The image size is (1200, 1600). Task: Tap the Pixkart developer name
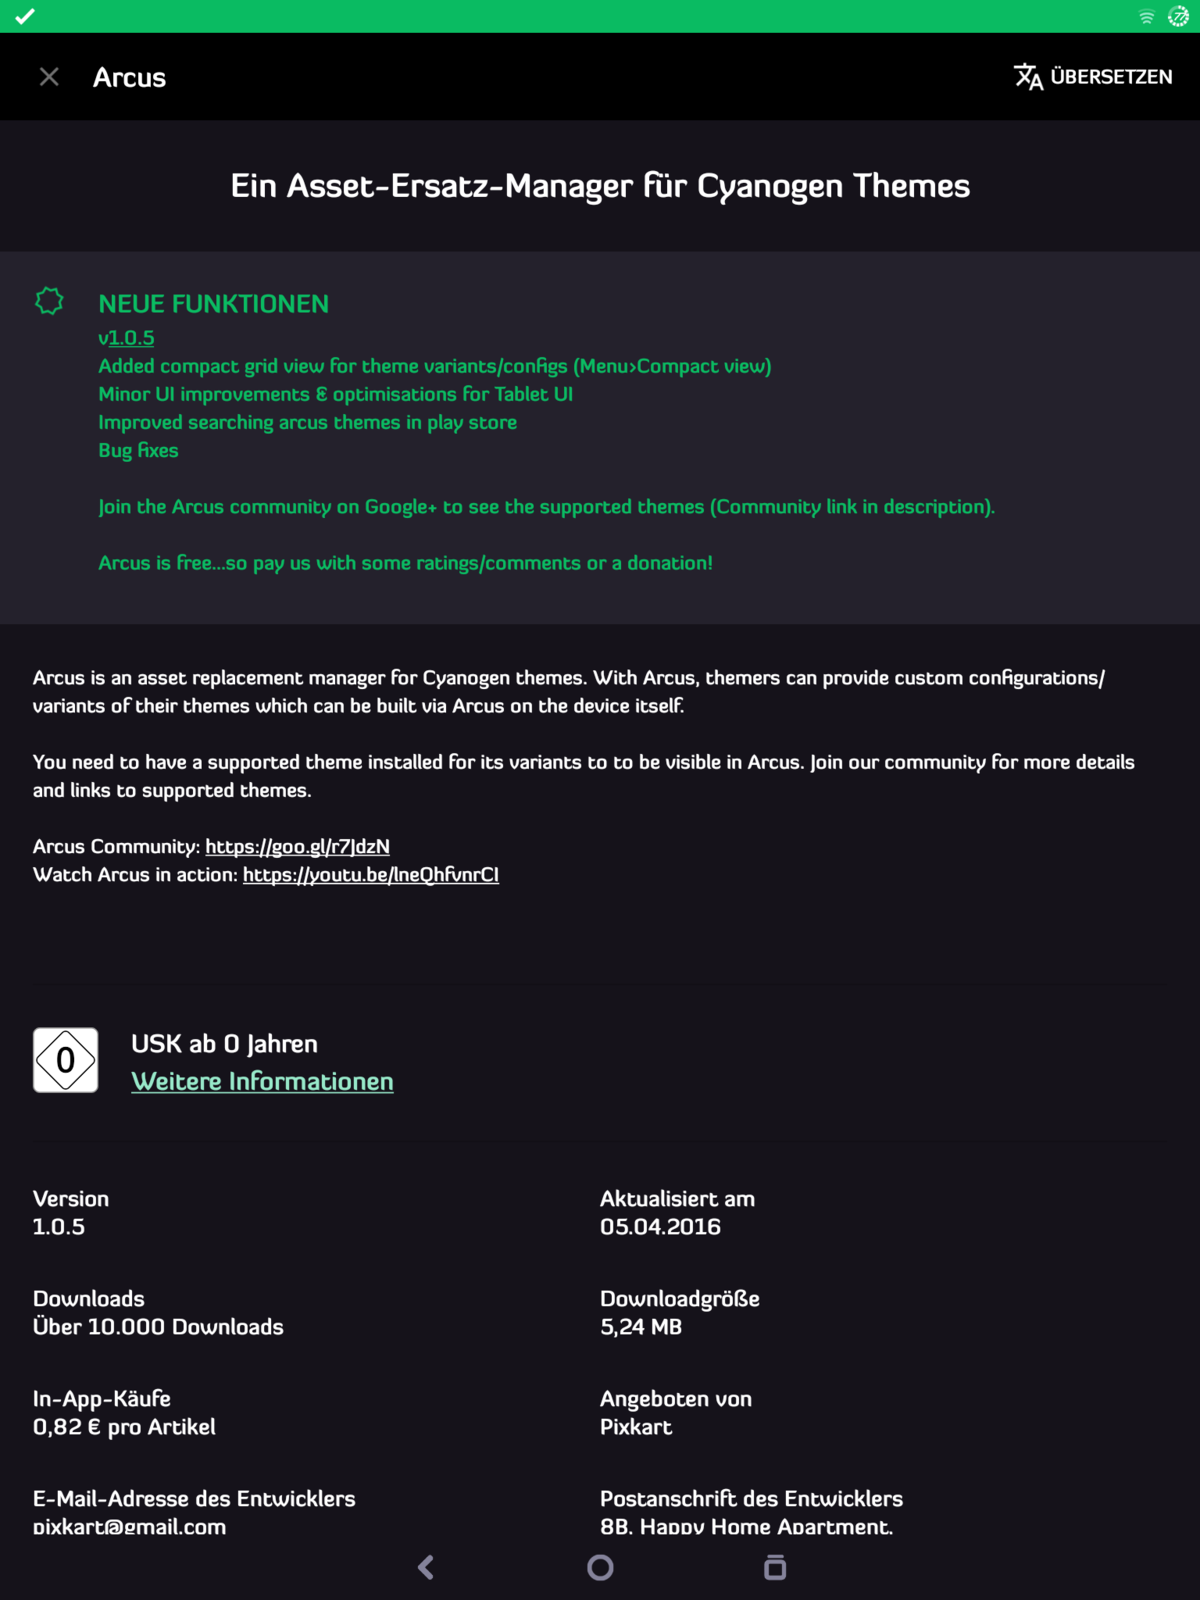(636, 1427)
